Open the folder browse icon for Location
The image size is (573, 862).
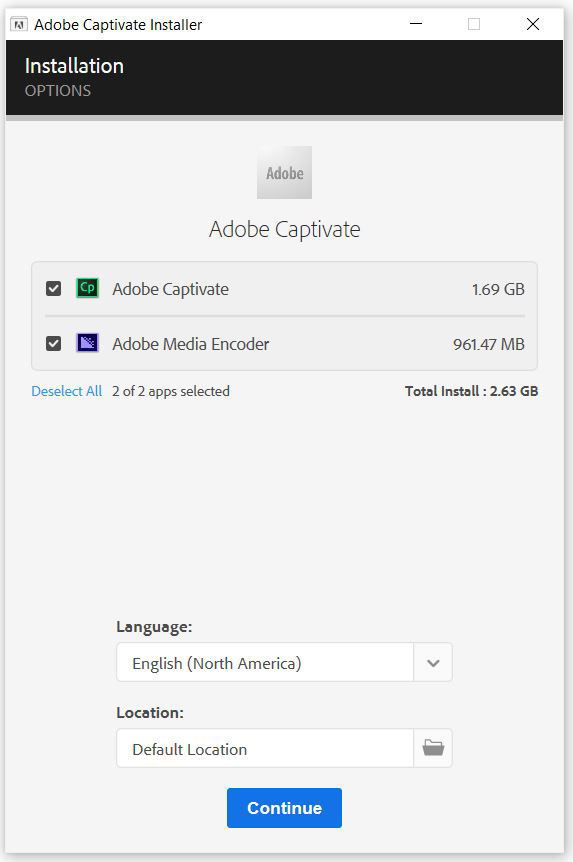(433, 748)
